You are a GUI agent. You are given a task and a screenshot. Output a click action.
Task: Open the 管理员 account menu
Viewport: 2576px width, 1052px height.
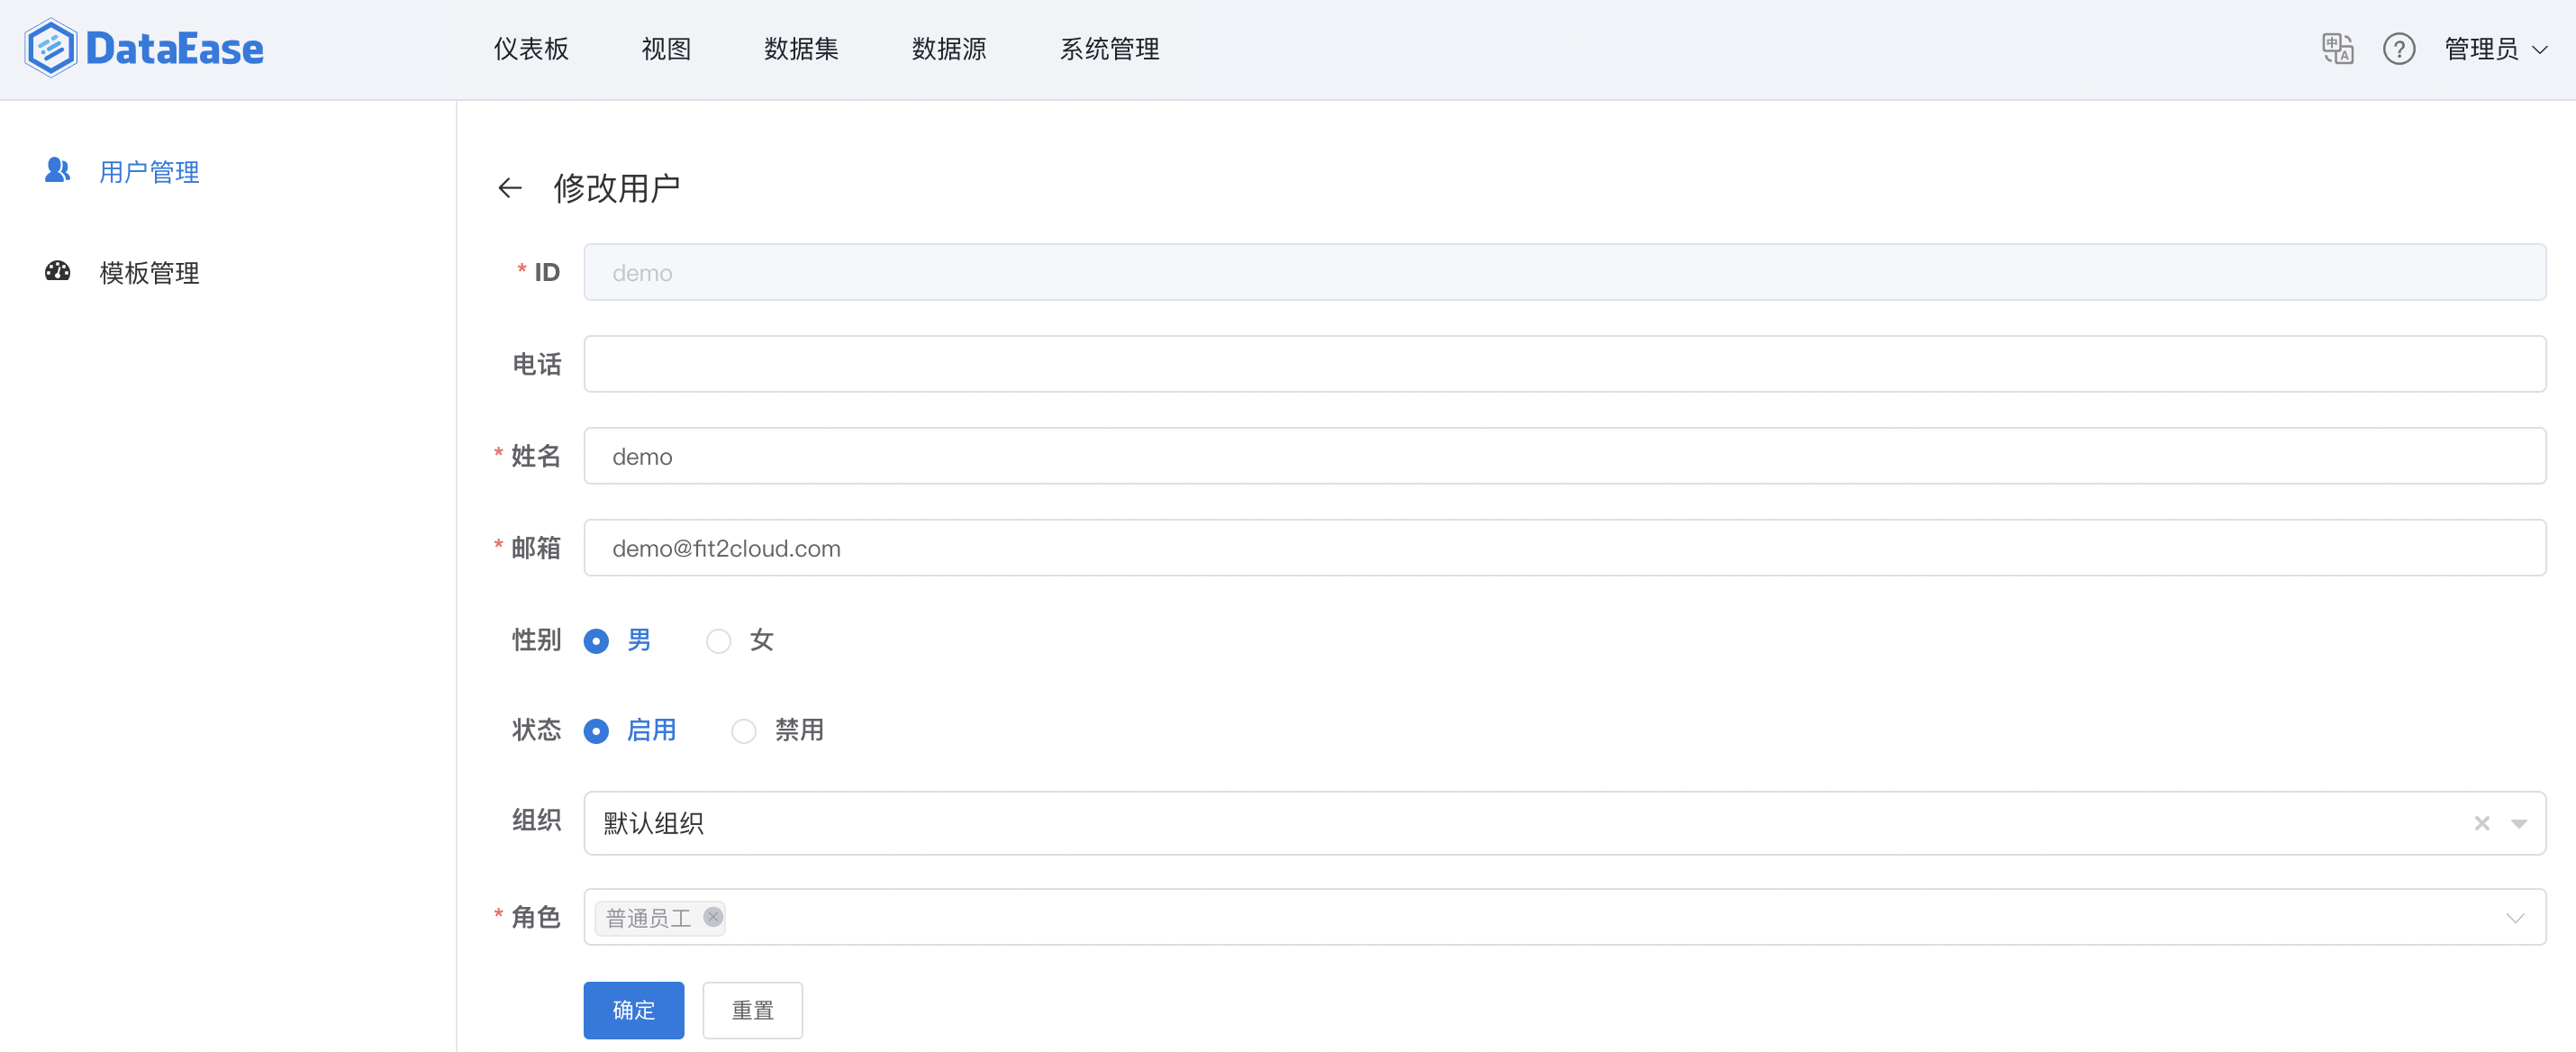(2495, 49)
